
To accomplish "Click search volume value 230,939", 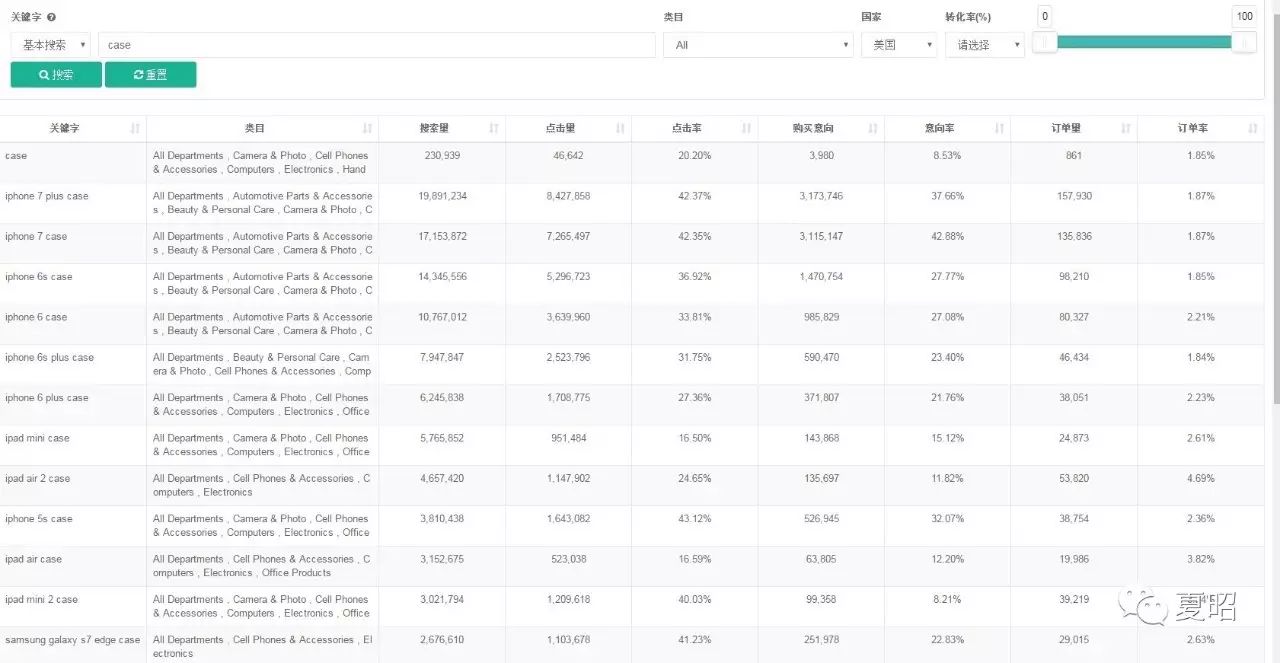I will coord(442,155).
